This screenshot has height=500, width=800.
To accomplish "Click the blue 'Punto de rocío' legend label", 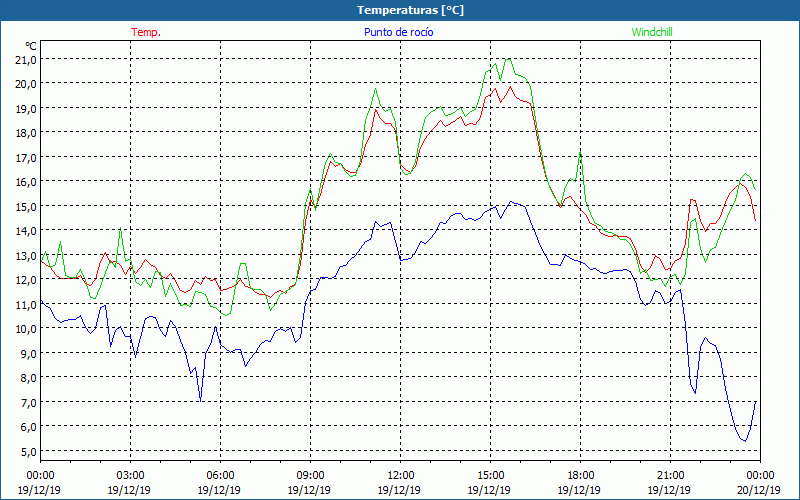I will point(398,32).
